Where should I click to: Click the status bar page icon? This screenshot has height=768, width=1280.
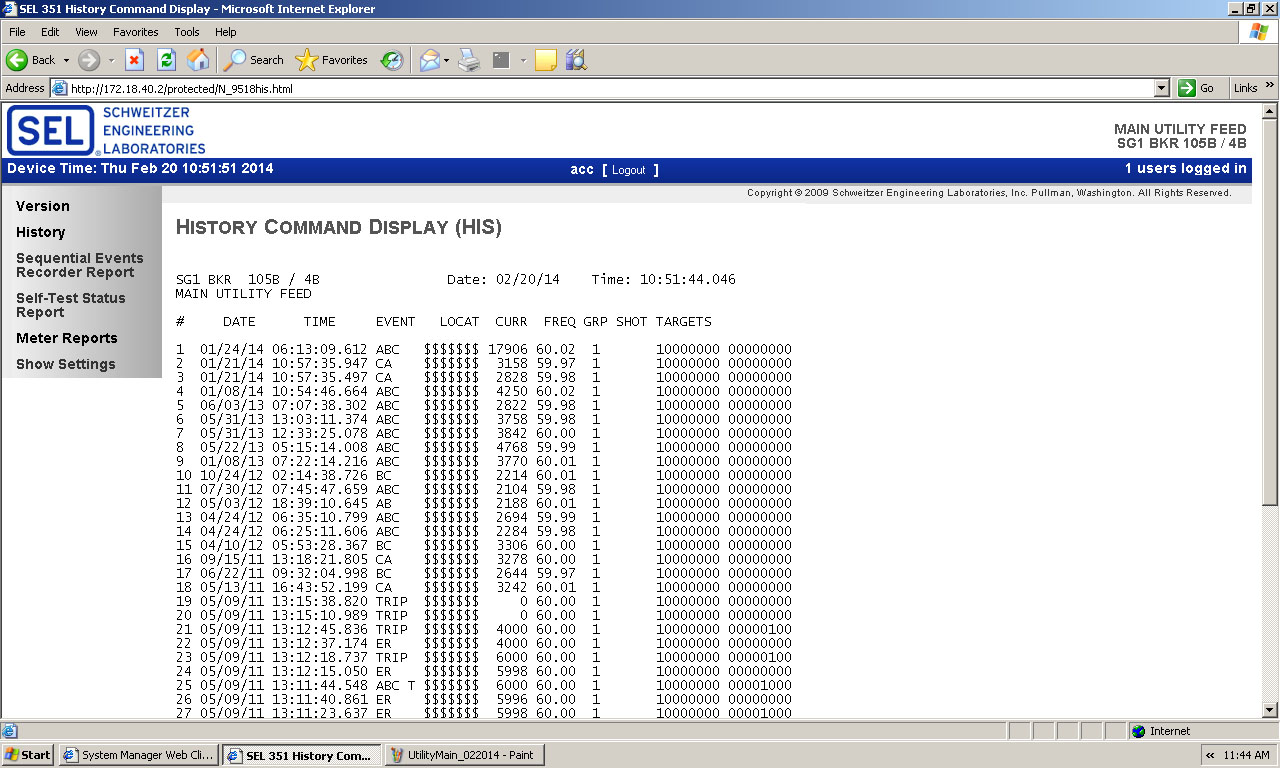[x=10, y=731]
